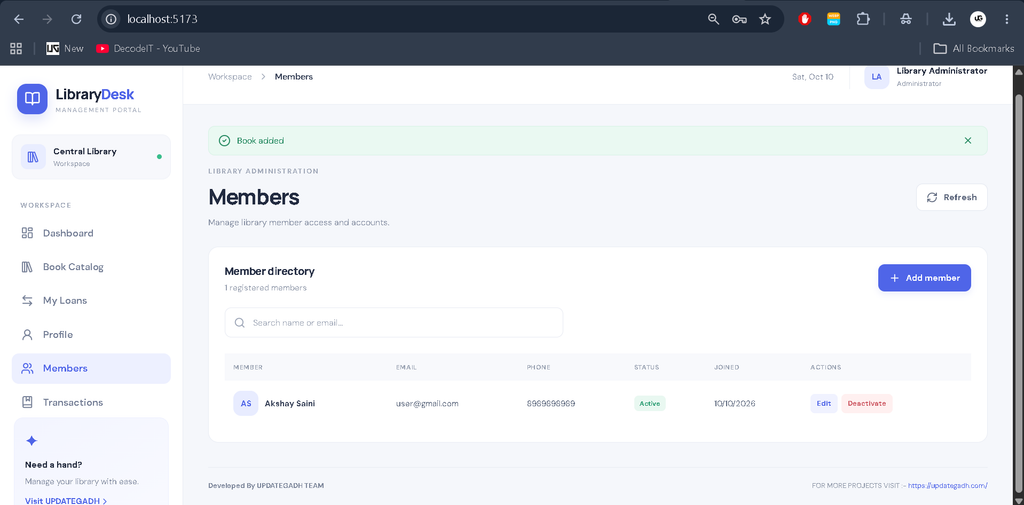Click the Member column header

coord(248,367)
